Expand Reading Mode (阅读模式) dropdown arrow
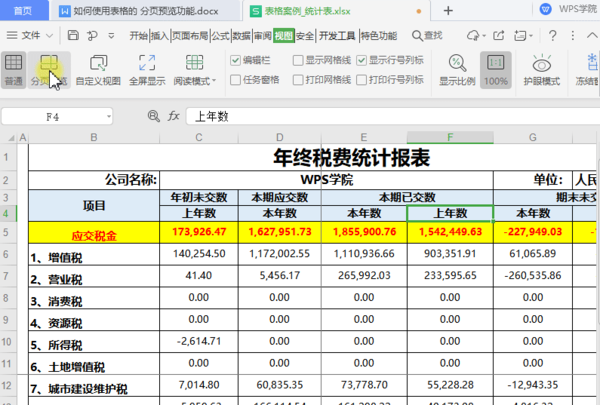 [x=214, y=81]
